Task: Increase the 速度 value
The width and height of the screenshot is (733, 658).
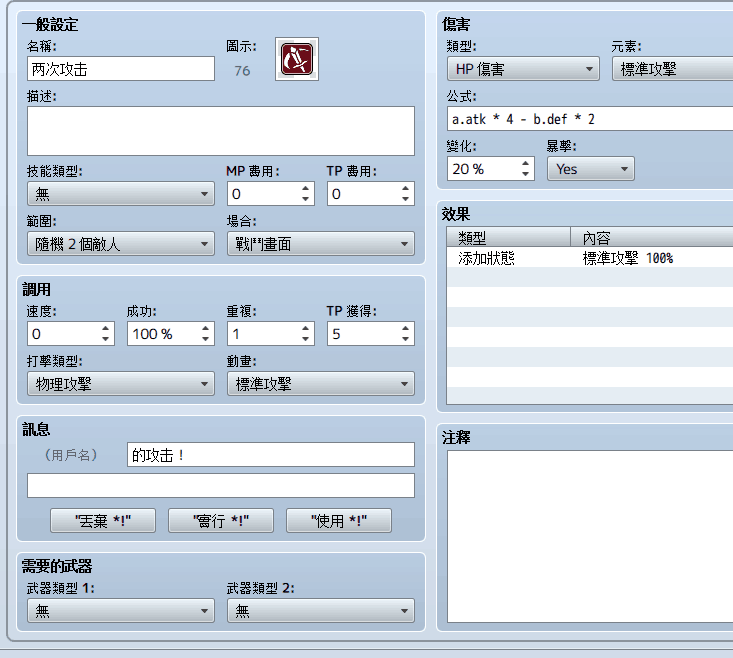Action: [x=106, y=328]
